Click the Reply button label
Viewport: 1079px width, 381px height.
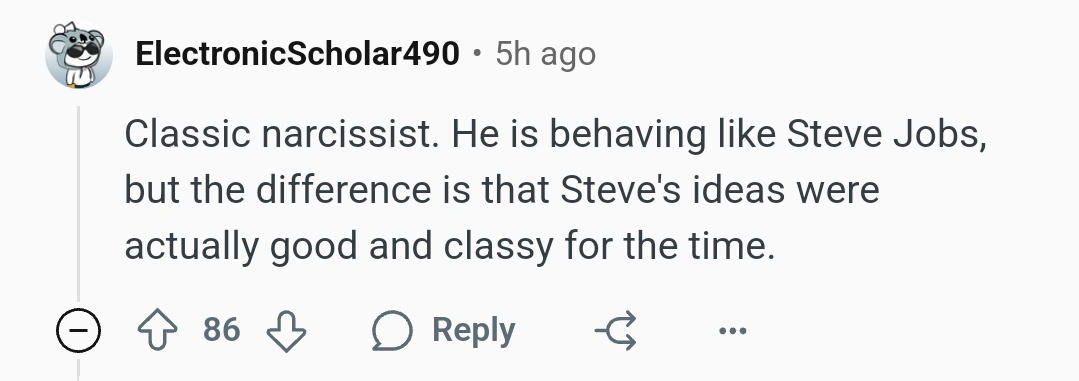click(473, 330)
